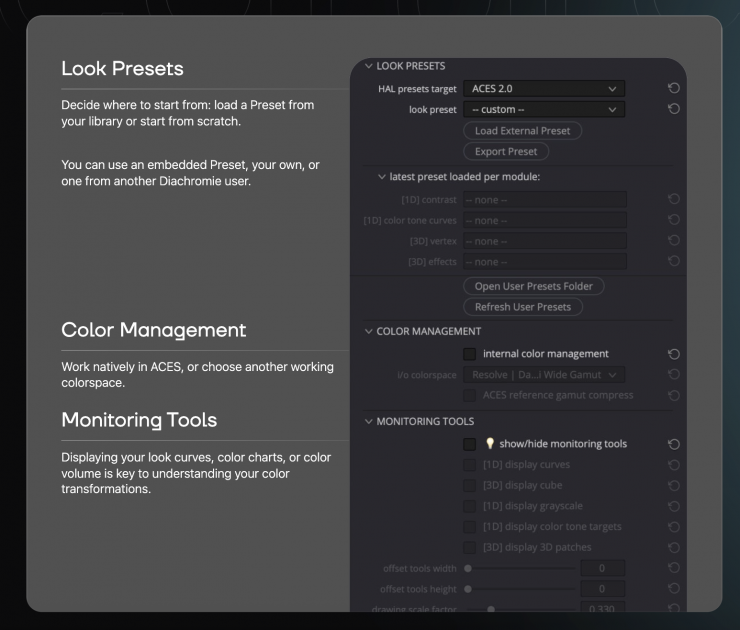Open the look preset dropdown
740x630 pixels.
pyautogui.click(x=544, y=109)
